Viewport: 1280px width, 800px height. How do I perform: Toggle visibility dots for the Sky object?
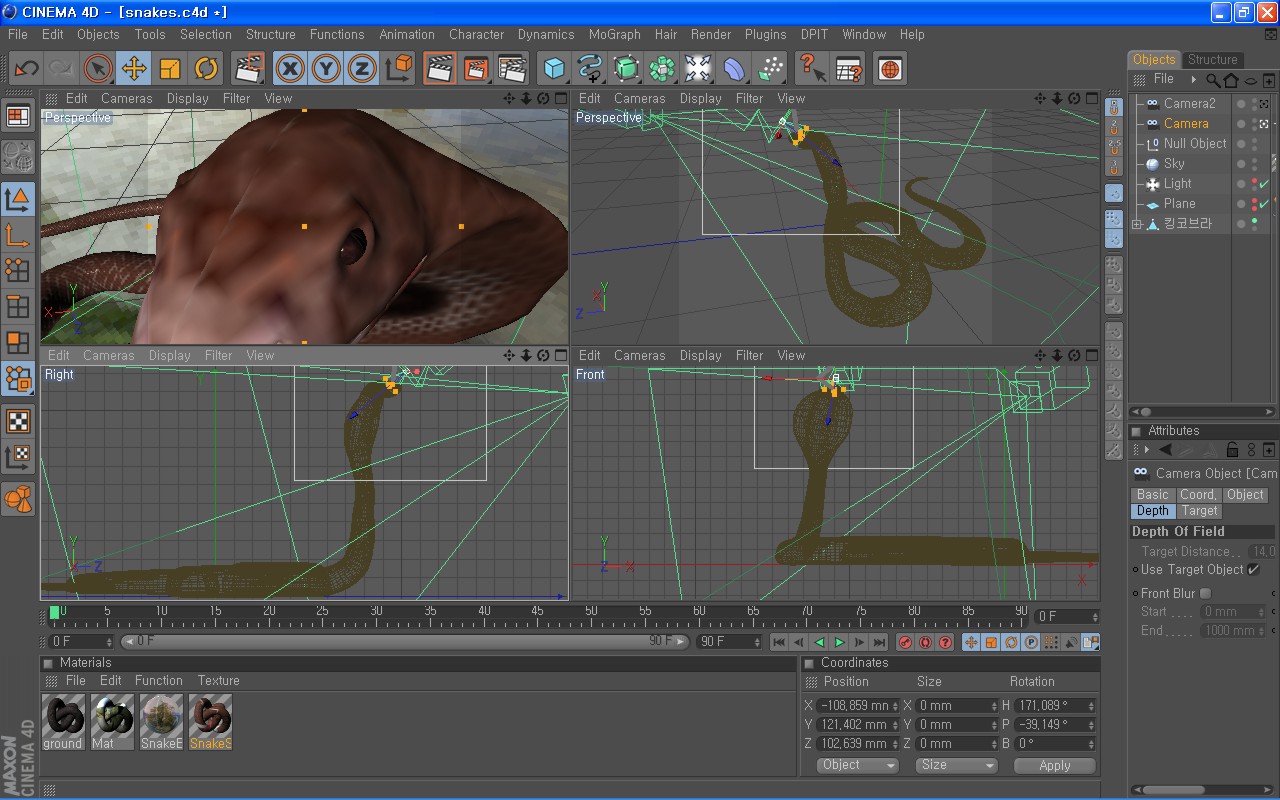[1254, 164]
